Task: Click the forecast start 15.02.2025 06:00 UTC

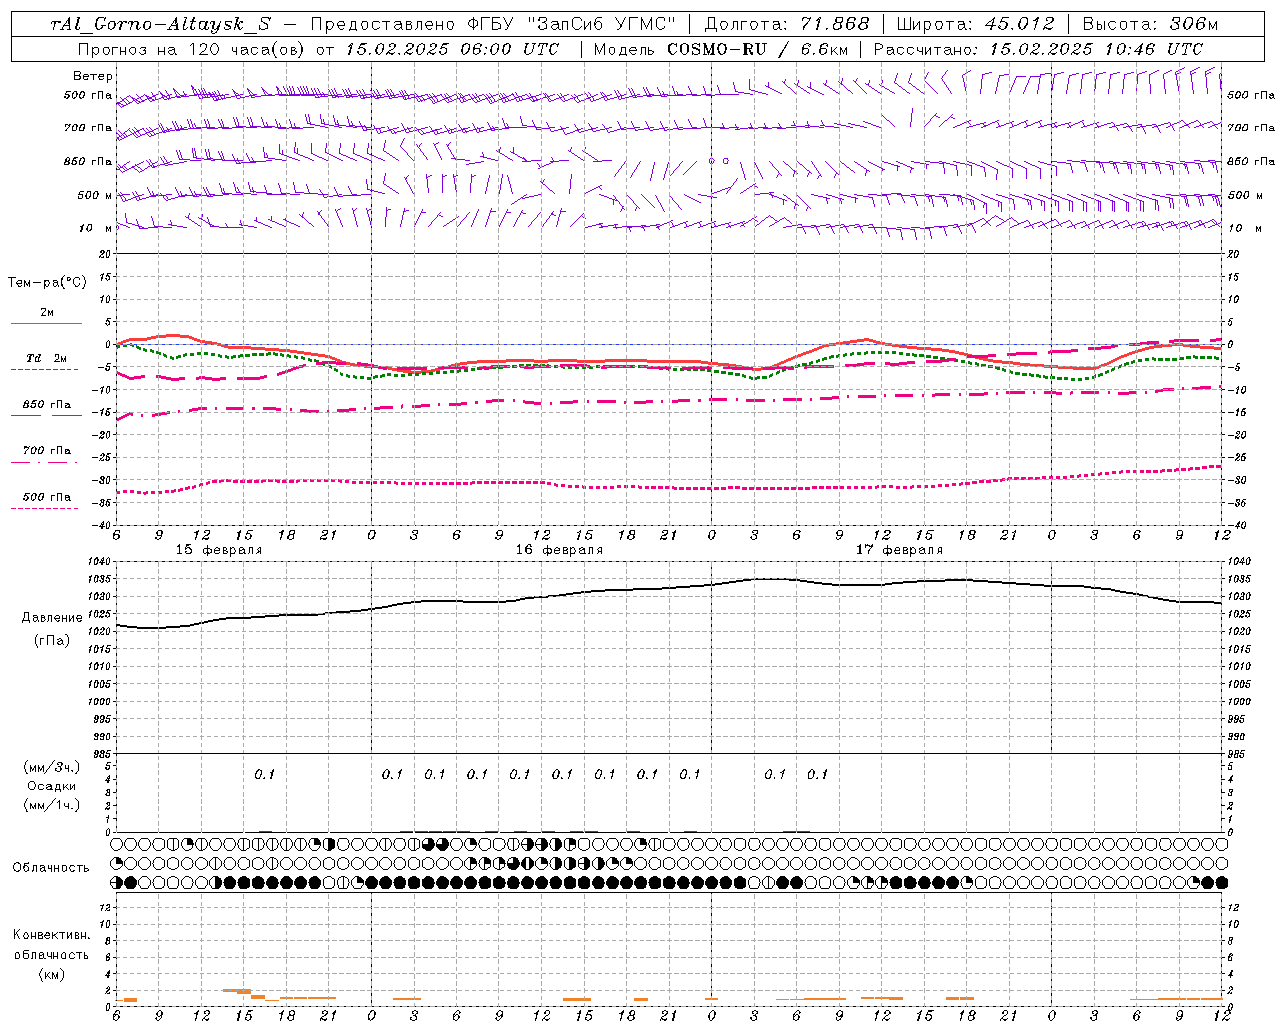Action: coord(452,49)
